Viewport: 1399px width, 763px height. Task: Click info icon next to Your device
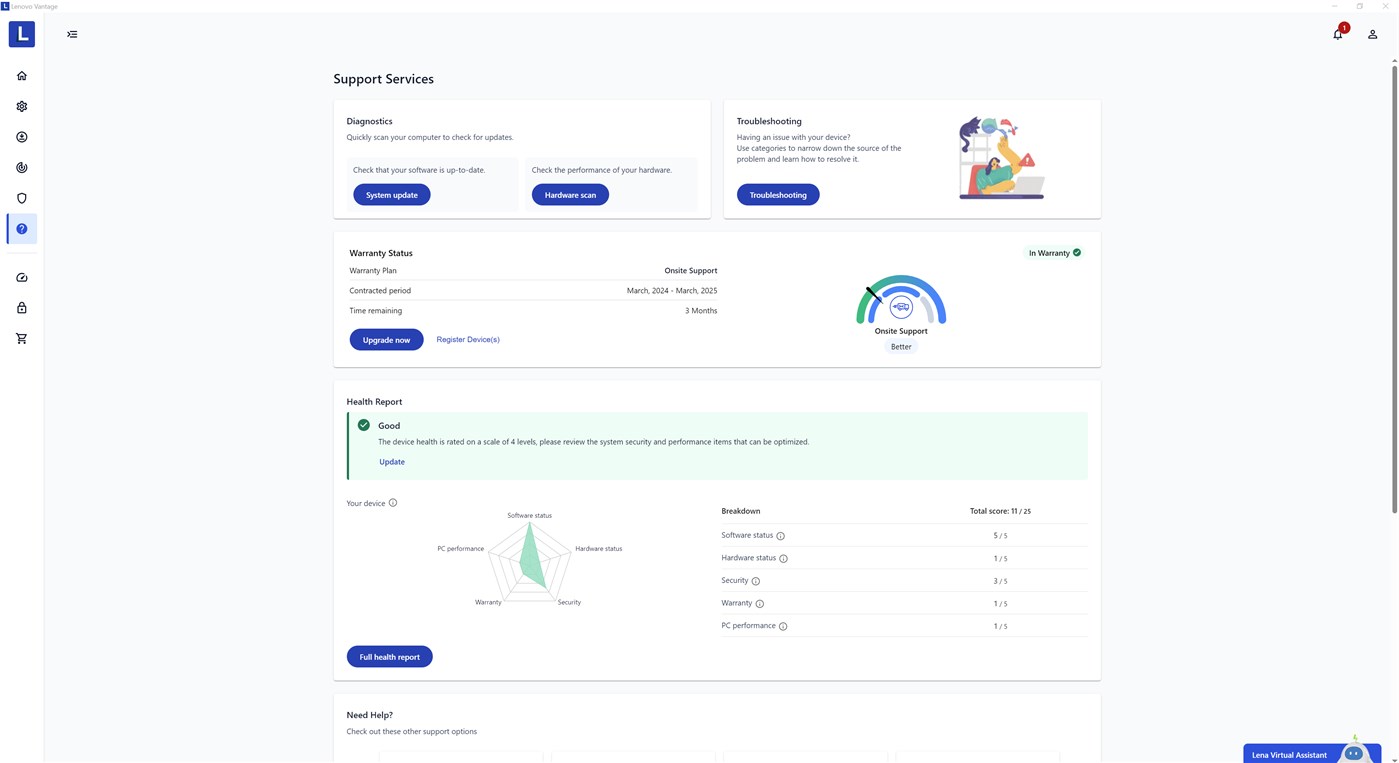click(x=393, y=503)
